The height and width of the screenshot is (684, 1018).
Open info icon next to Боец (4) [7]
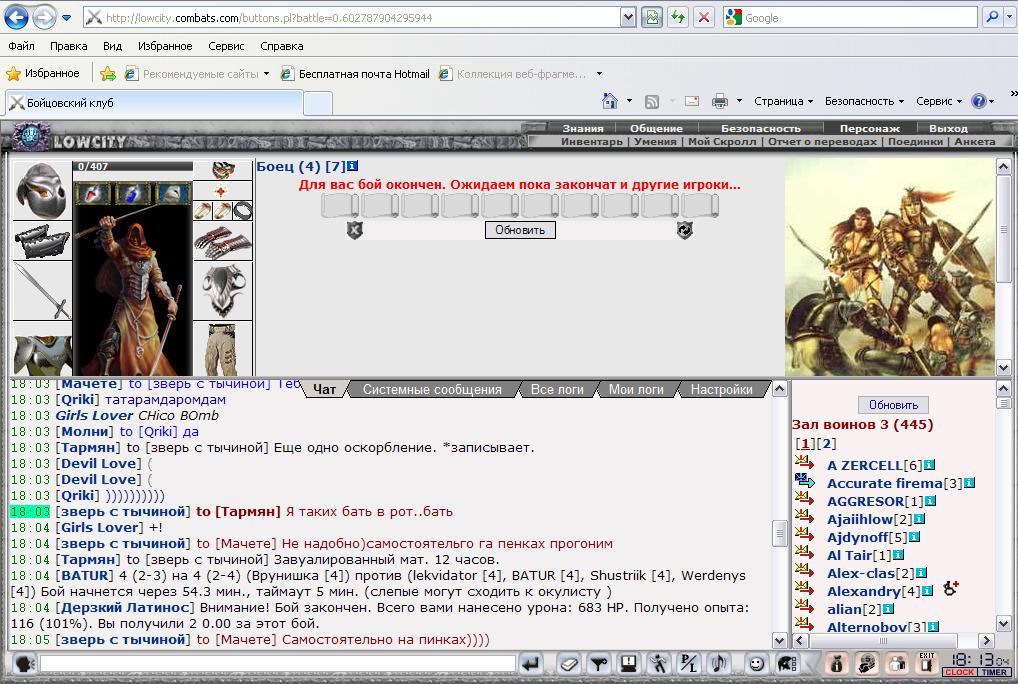pos(353,166)
